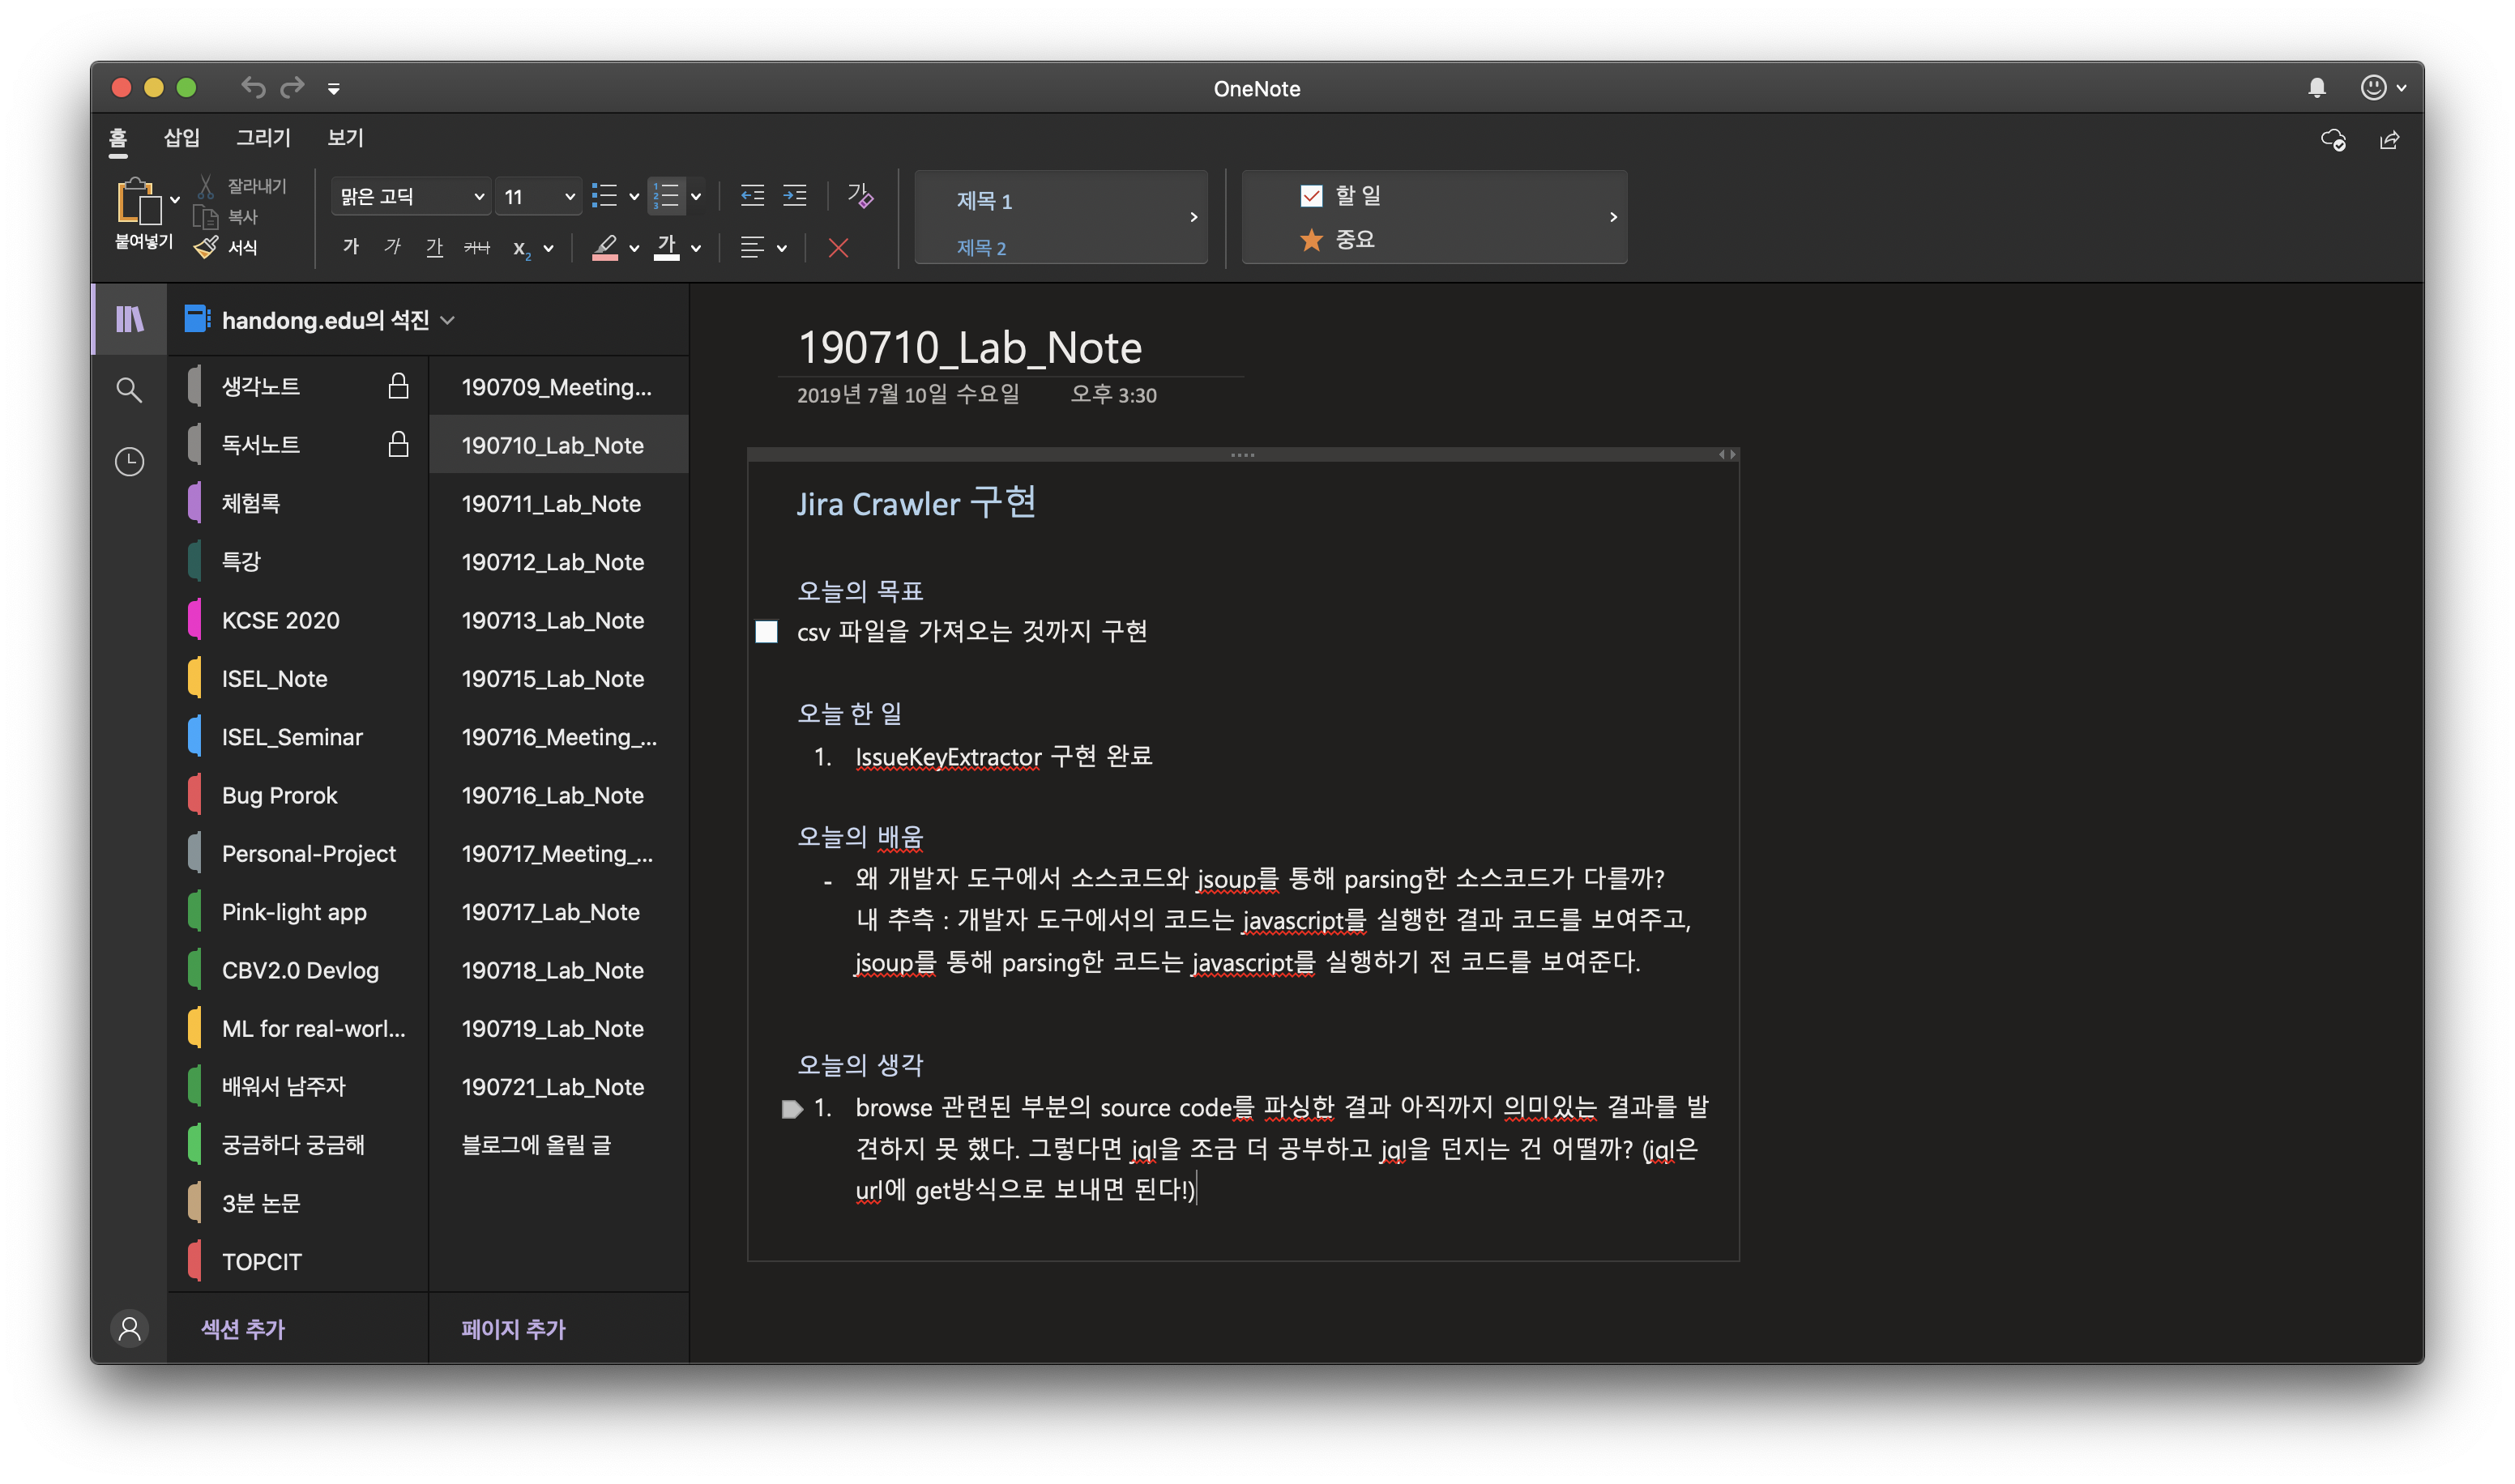Open the 그리기 ribbon tab
Screen dimensions: 2515x1484
tap(263, 138)
